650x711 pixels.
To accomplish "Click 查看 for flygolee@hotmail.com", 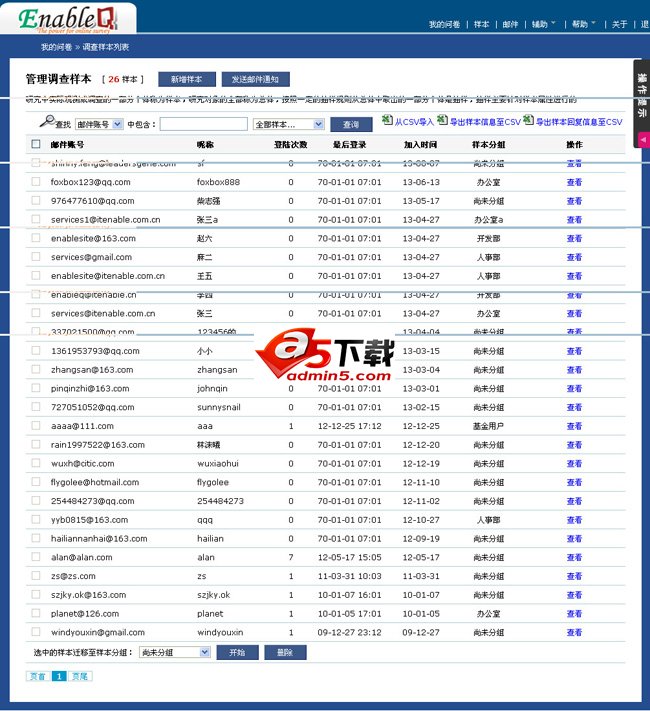I will 574,482.
